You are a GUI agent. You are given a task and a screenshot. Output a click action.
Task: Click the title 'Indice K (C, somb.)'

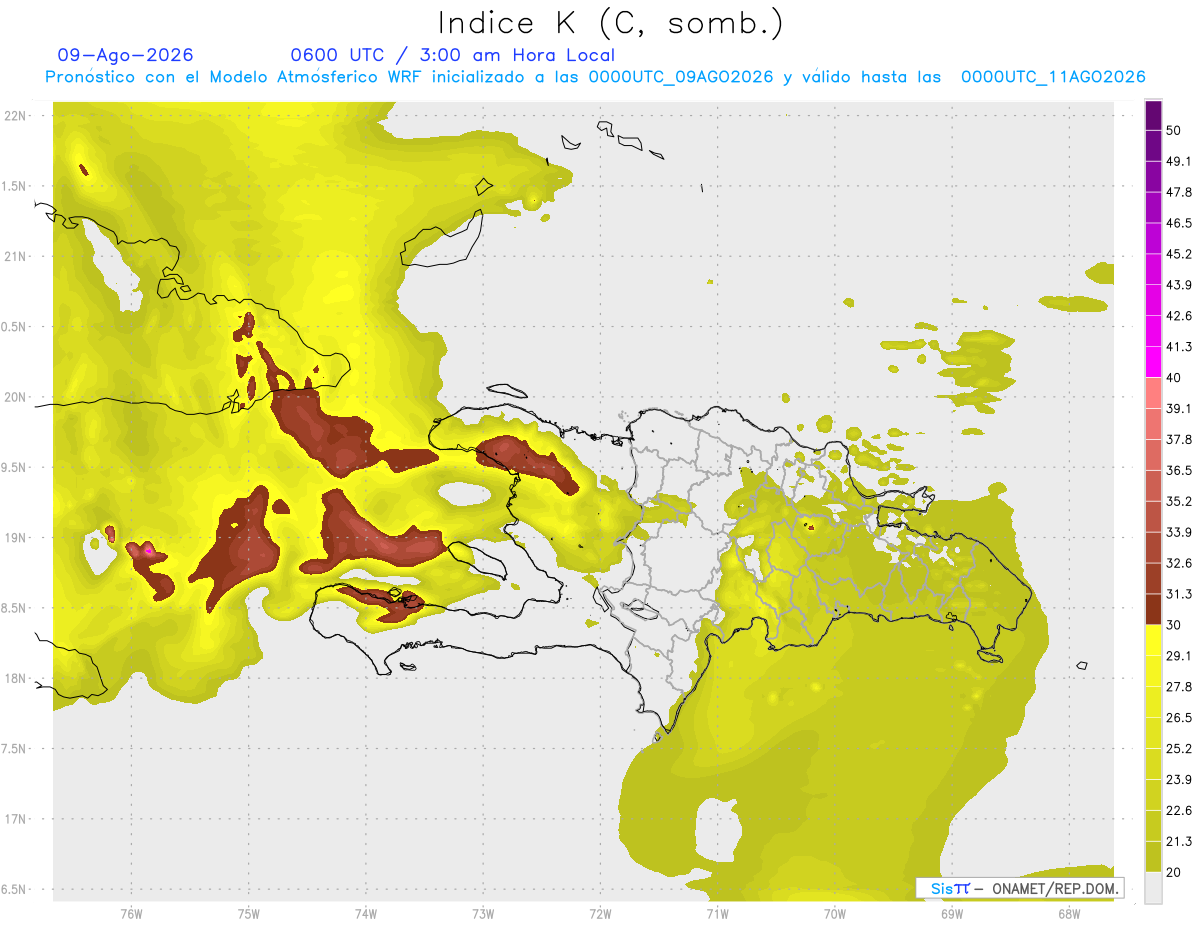(x=611, y=23)
